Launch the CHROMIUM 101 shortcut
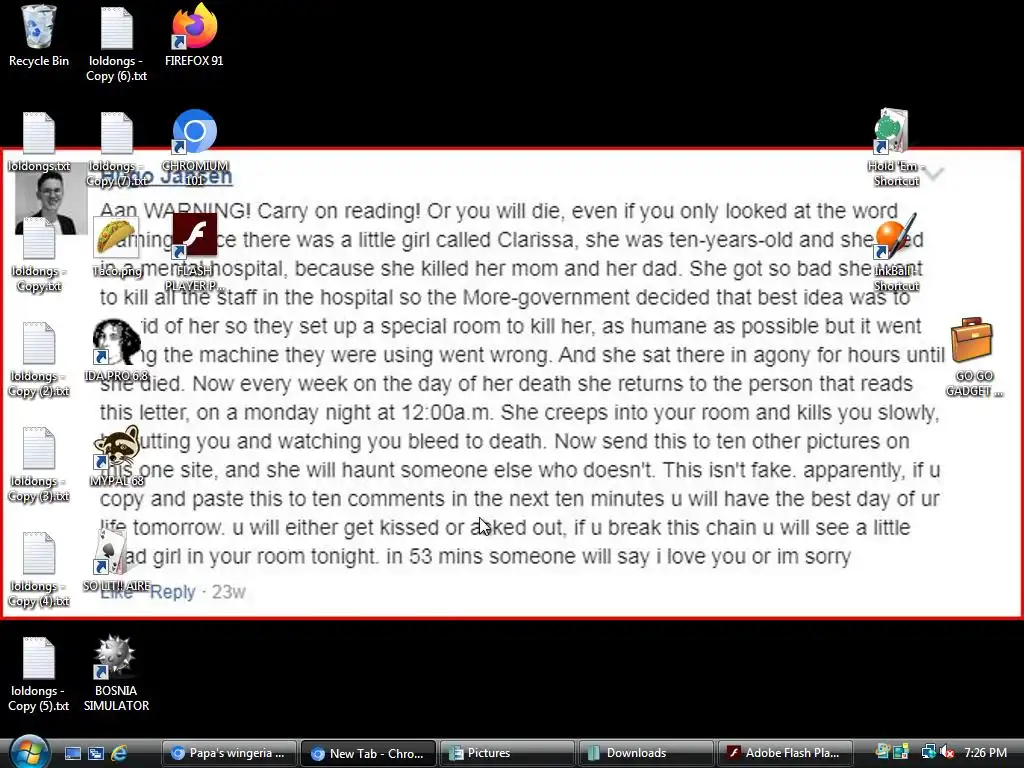The image size is (1024, 768). point(195,149)
